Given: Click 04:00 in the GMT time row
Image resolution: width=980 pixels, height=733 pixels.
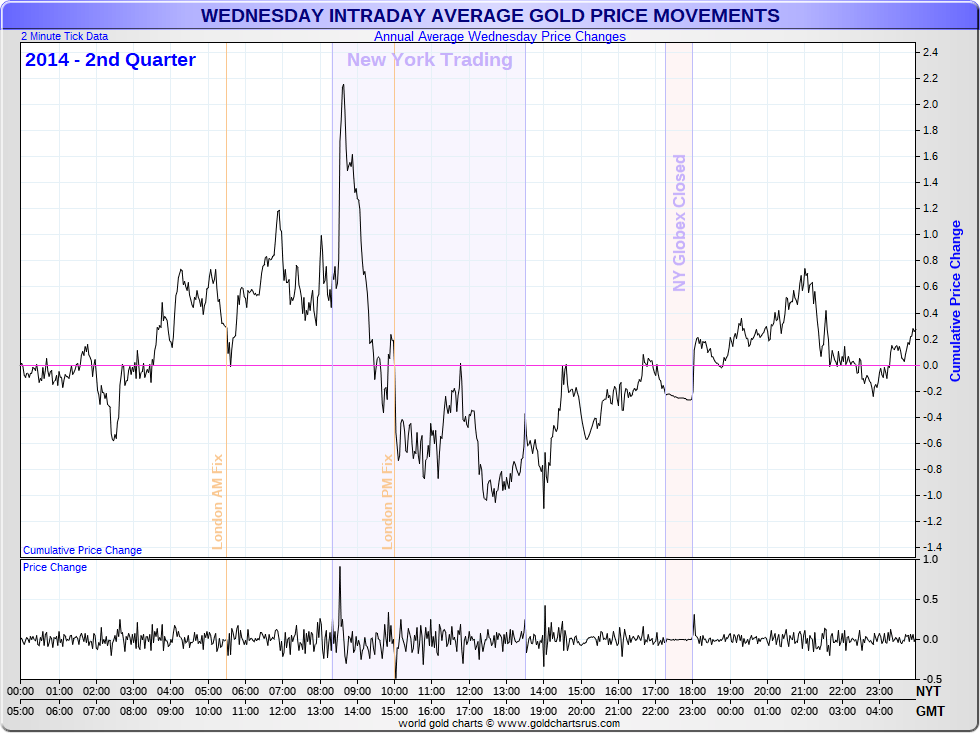Looking at the screenshot, I should pos(879,711).
